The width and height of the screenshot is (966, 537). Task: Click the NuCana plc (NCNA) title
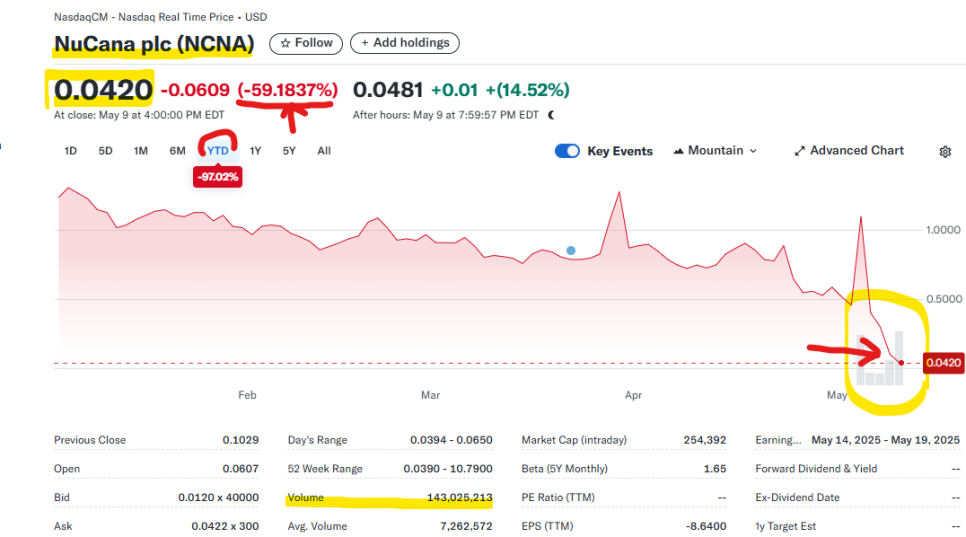coord(153,44)
